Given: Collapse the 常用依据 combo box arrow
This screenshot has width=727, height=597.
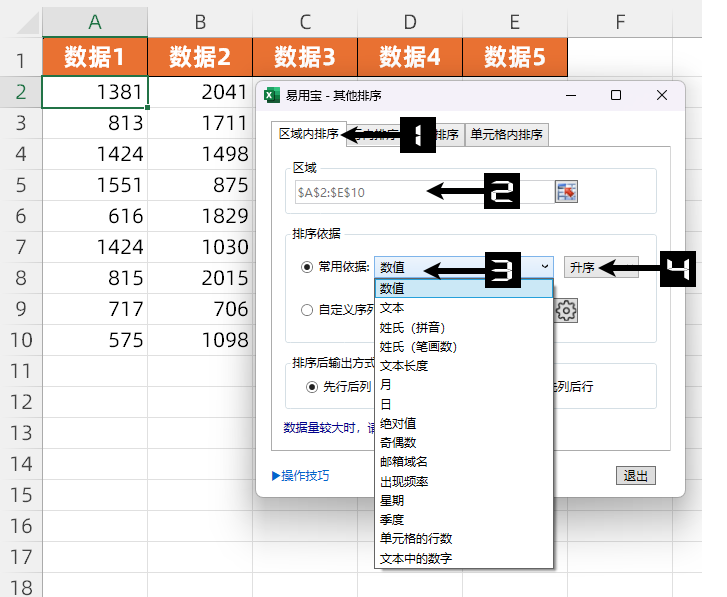Looking at the screenshot, I should [545, 267].
